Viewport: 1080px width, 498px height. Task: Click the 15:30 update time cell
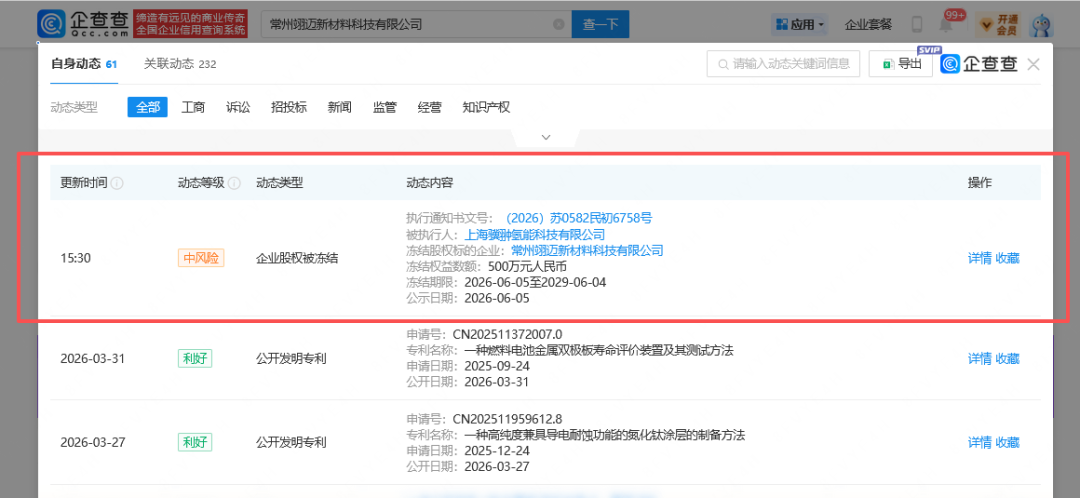[x=76, y=258]
